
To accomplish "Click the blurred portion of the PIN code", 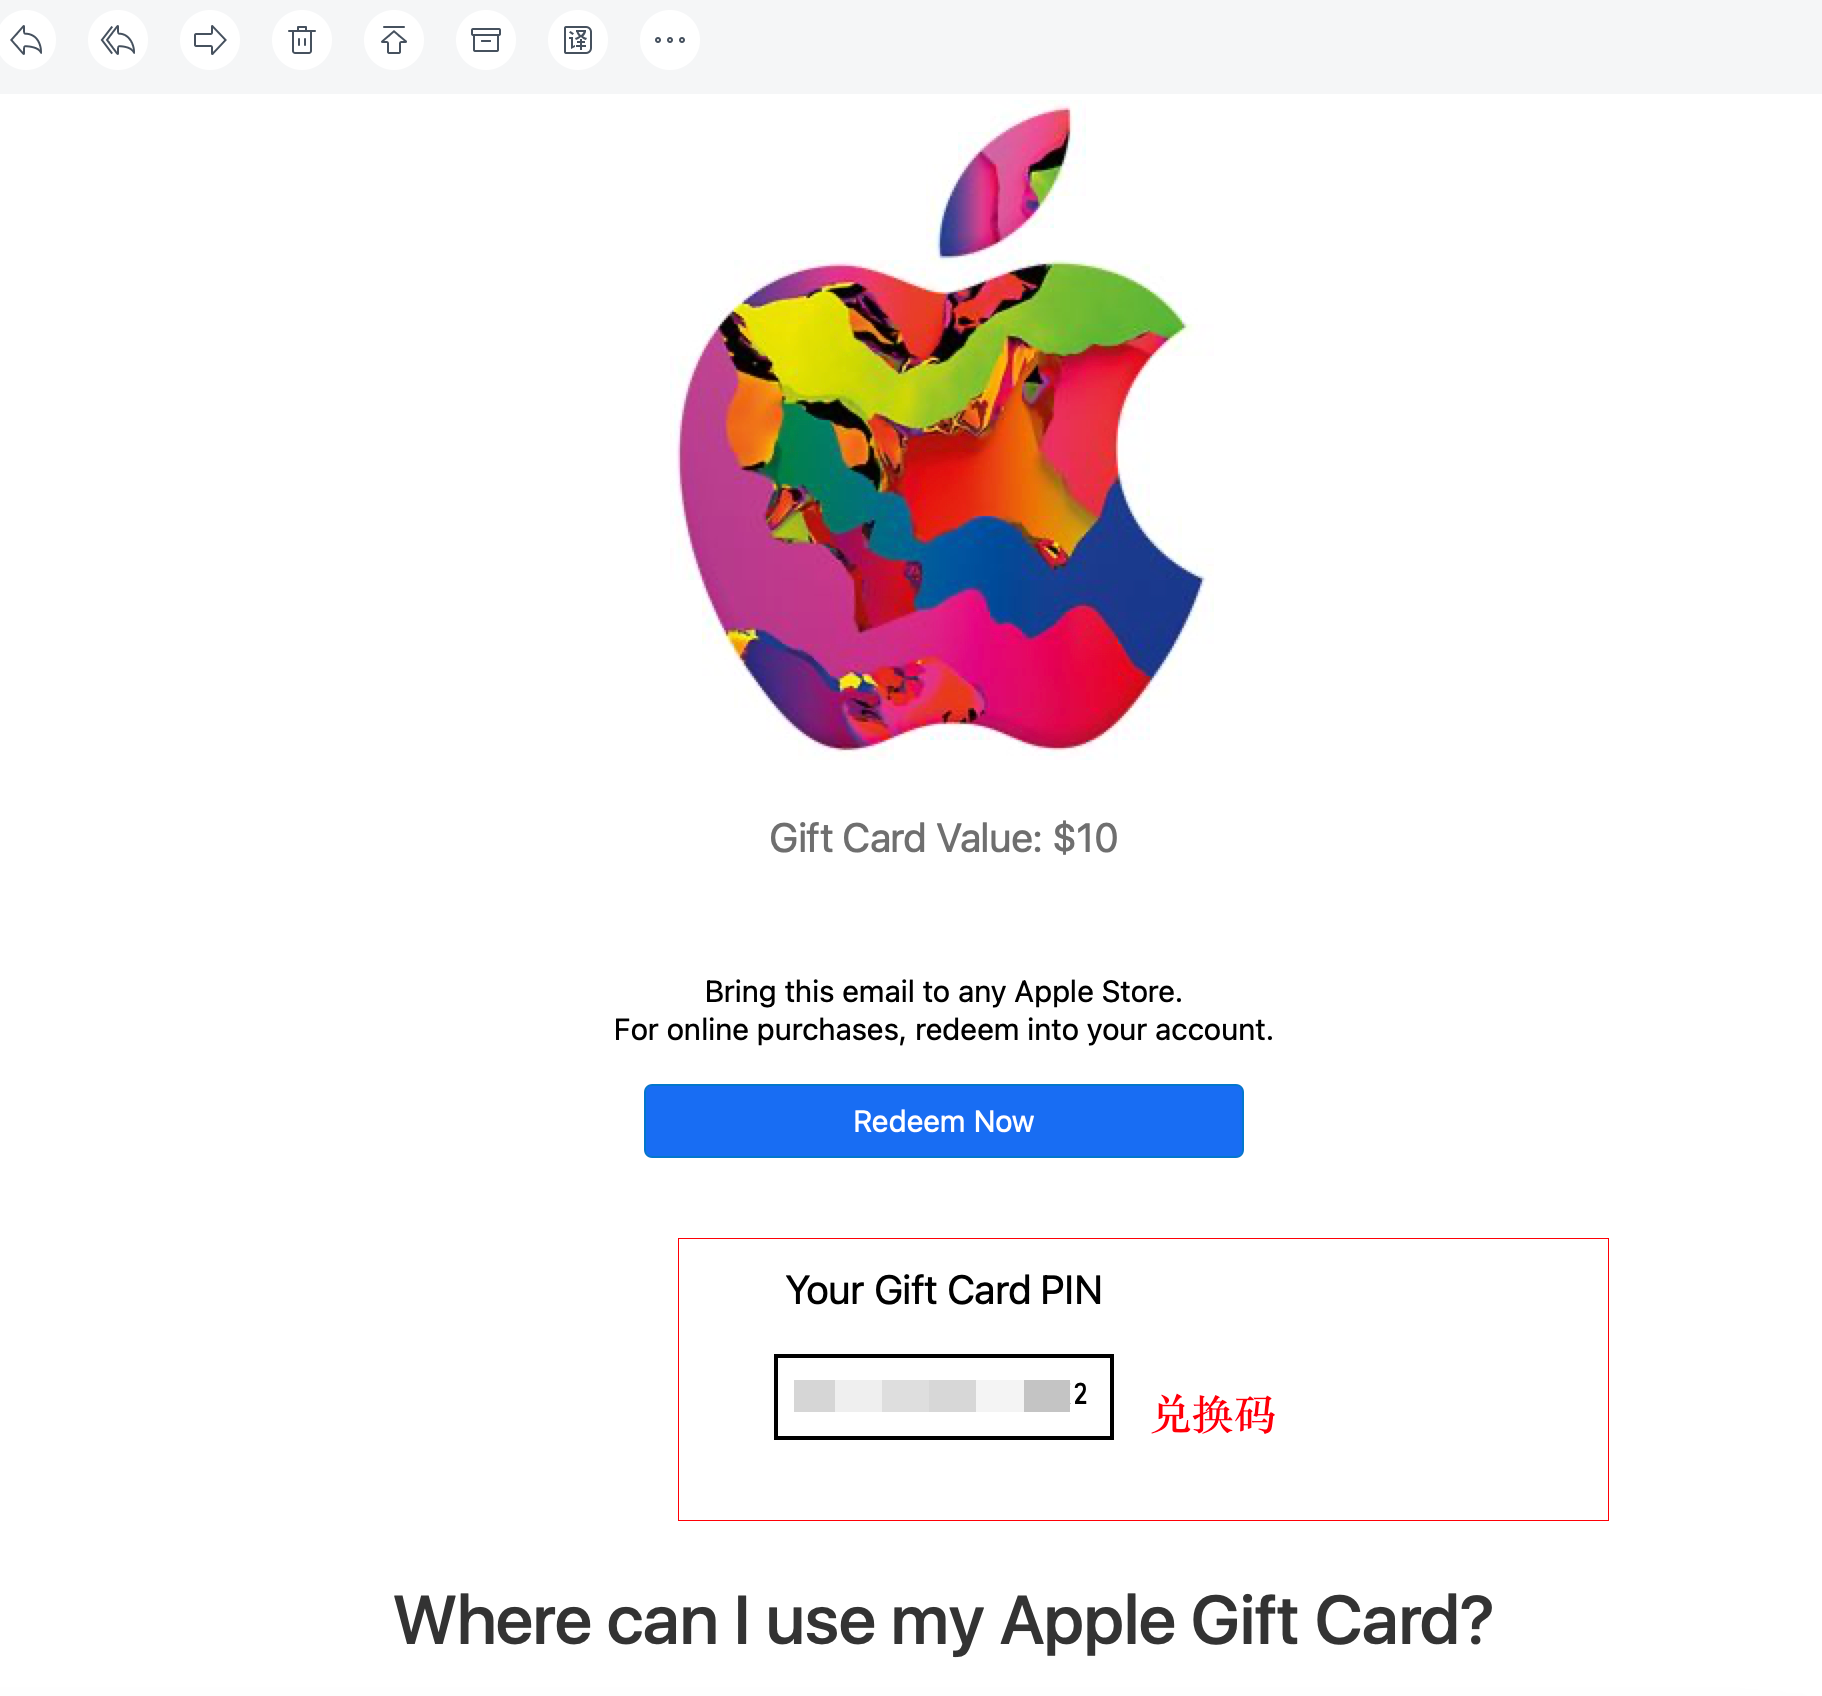I will [932, 1396].
